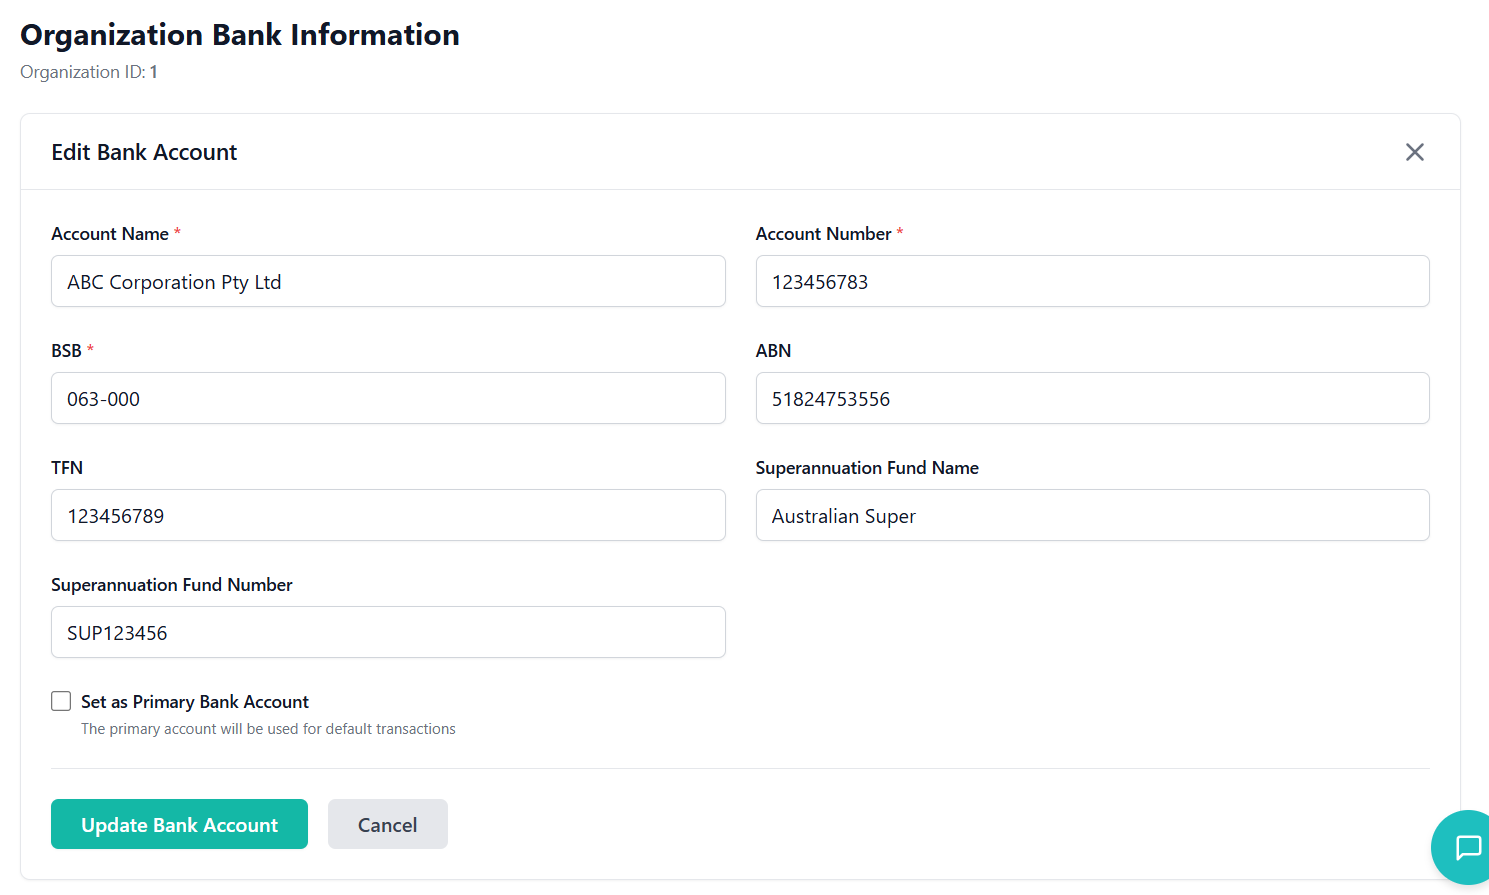Click the Account Number label
The height and width of the screenshot is (895, 1489).
(x=823, y=234)
